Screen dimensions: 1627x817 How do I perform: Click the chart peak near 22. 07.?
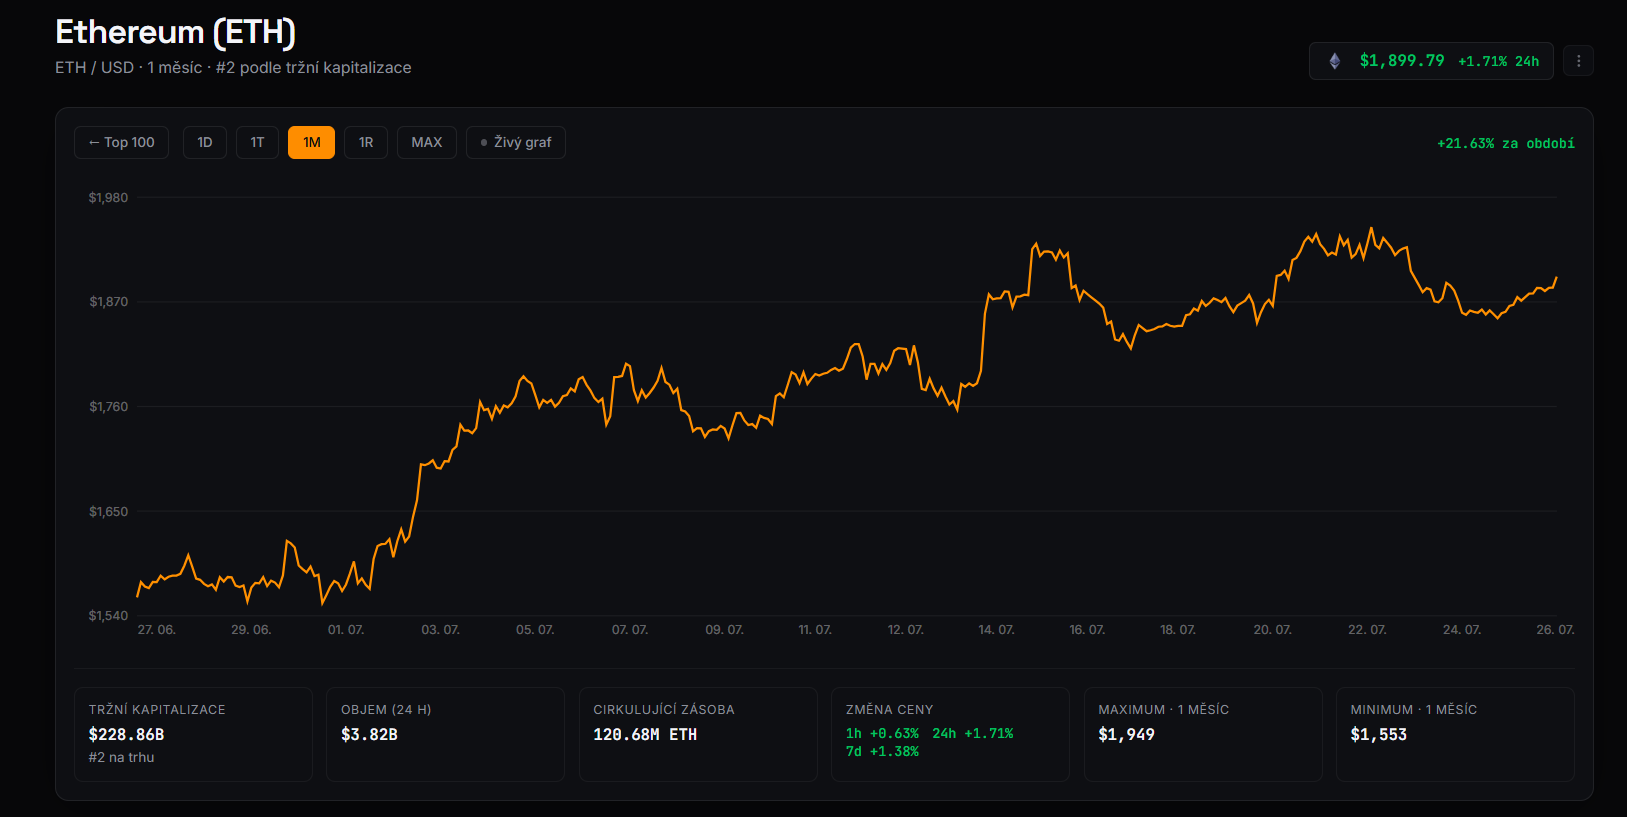pyautogui.click(x=1371, y=229)
